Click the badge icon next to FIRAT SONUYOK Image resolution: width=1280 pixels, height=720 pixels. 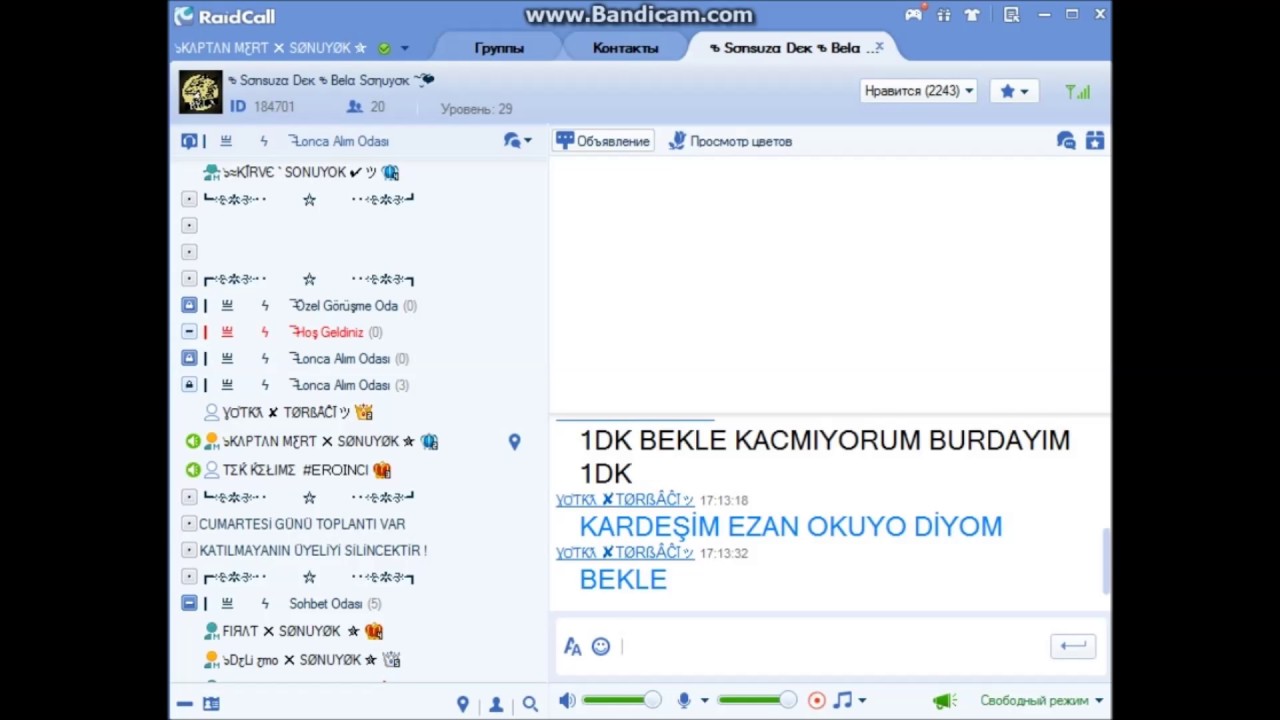click(x=374, y=632)
